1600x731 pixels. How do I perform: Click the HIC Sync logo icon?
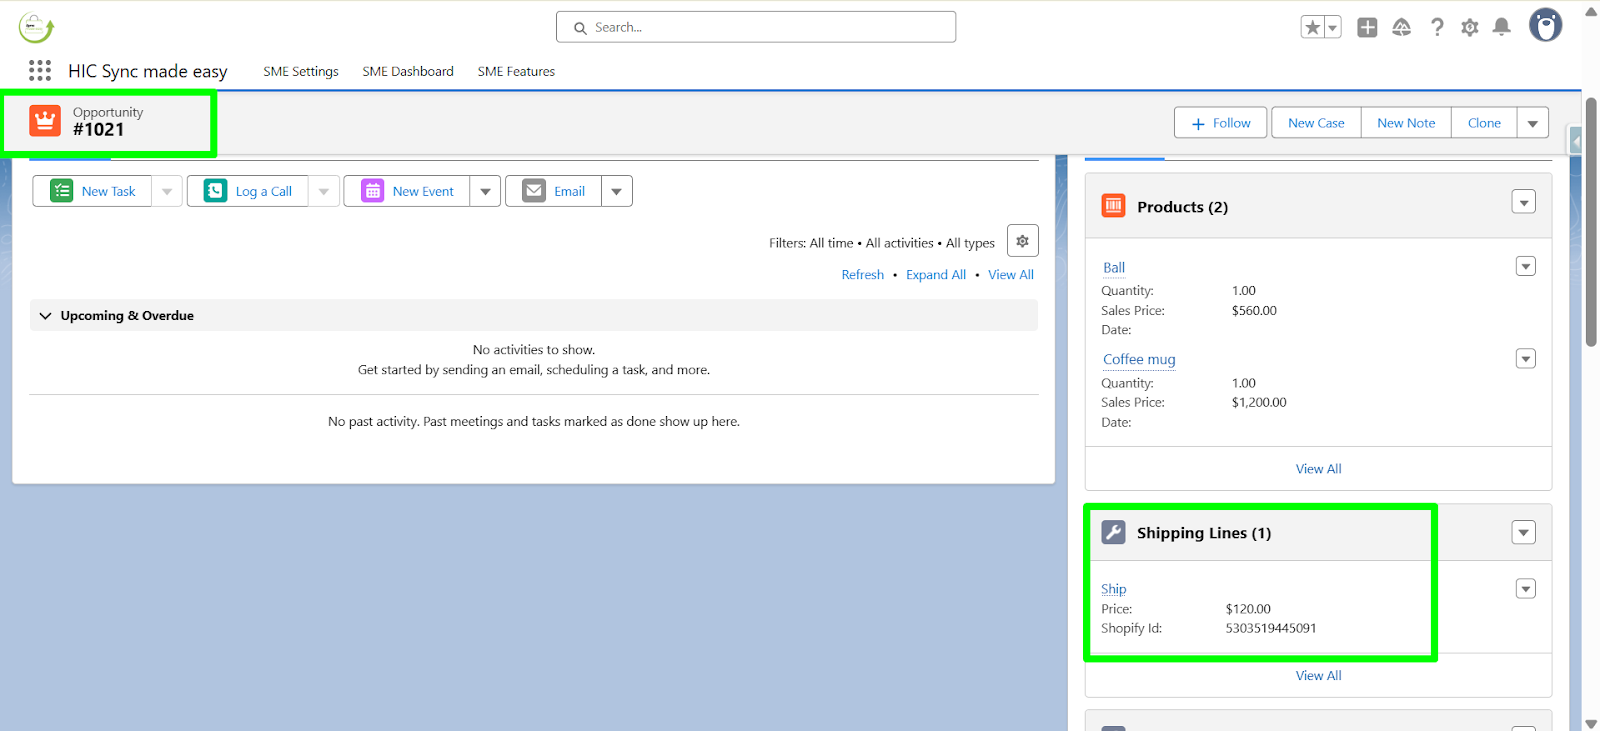tap(36, 27)
